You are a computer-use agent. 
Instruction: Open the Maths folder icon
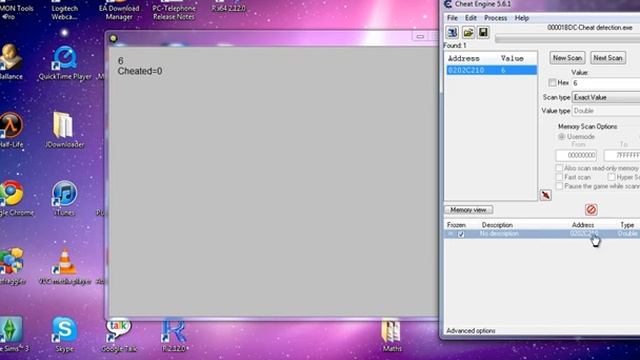[391, 335]
